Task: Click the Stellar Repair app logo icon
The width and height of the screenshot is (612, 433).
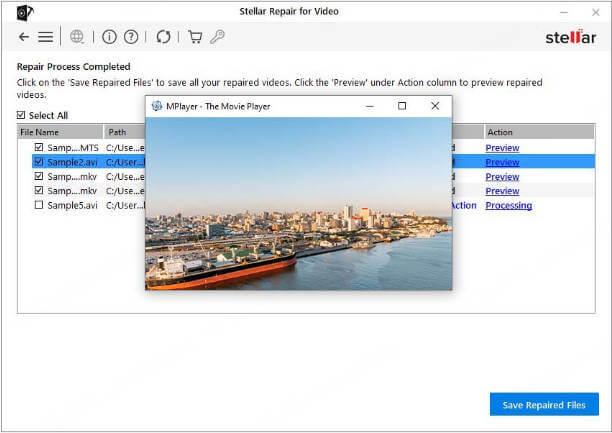Action: pos(24,11)
